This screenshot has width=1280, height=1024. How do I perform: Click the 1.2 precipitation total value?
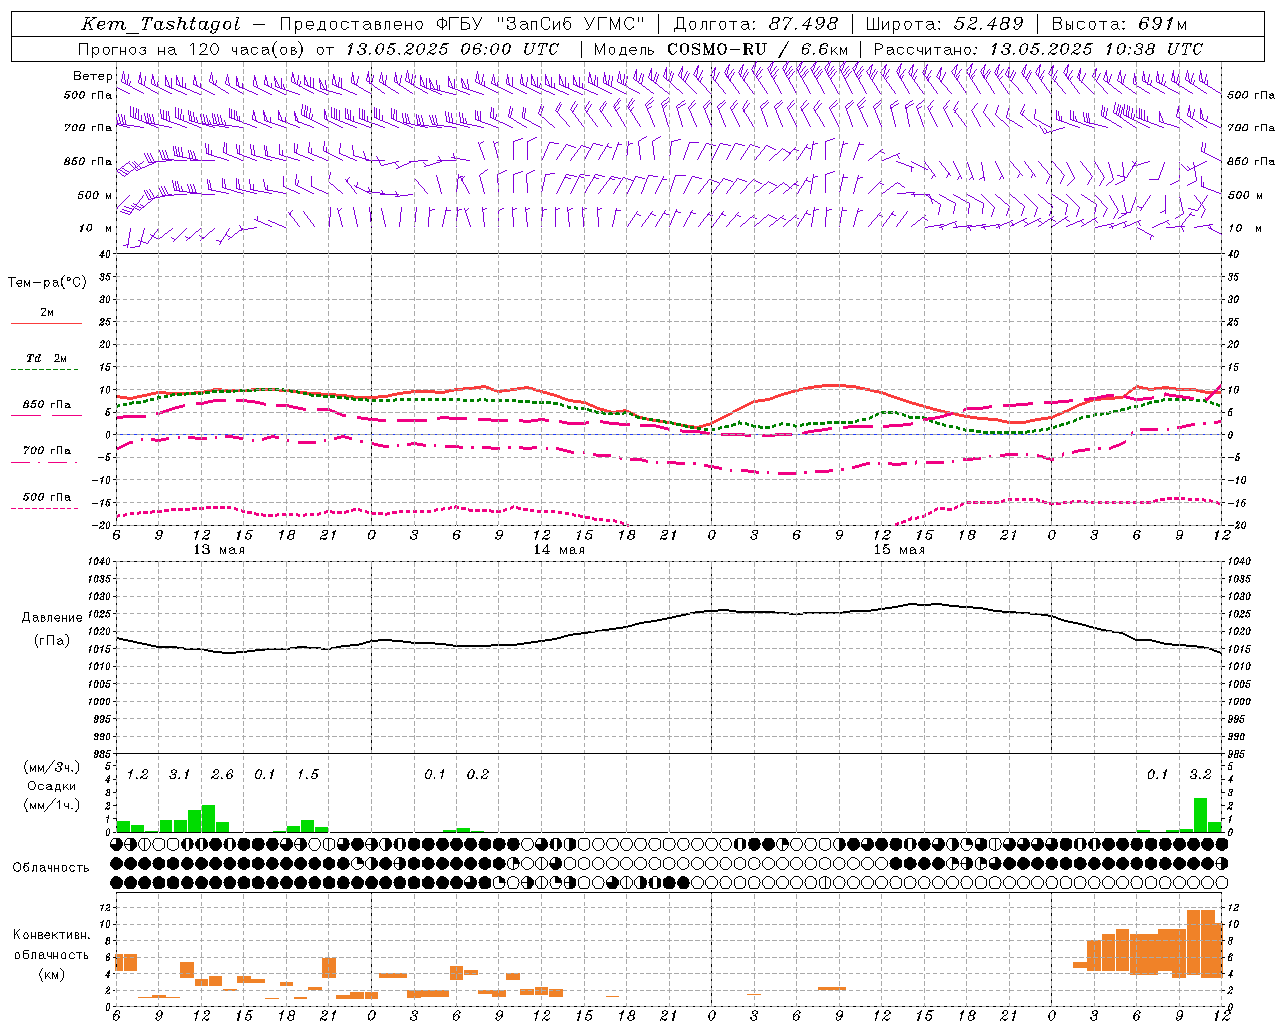[137, 775]
